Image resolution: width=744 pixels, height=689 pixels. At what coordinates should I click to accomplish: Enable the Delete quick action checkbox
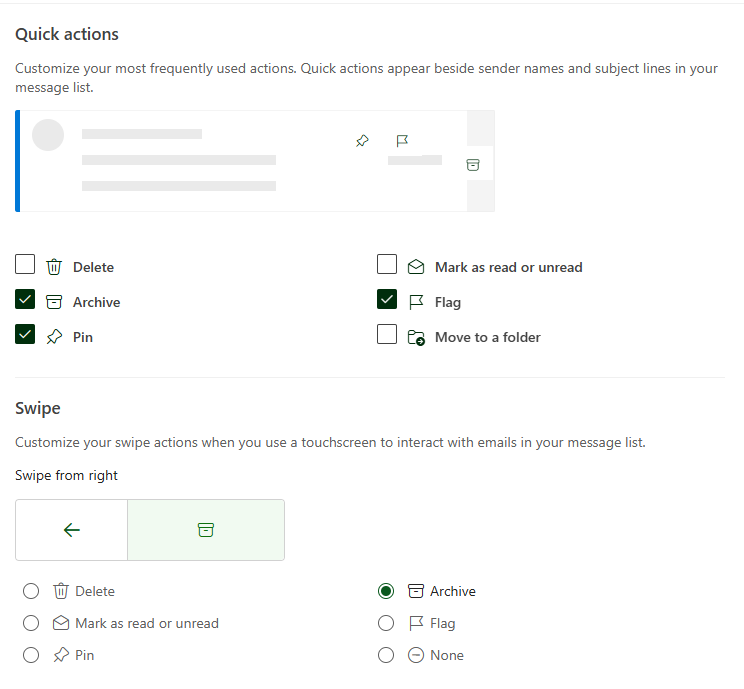tap(25, 265)
